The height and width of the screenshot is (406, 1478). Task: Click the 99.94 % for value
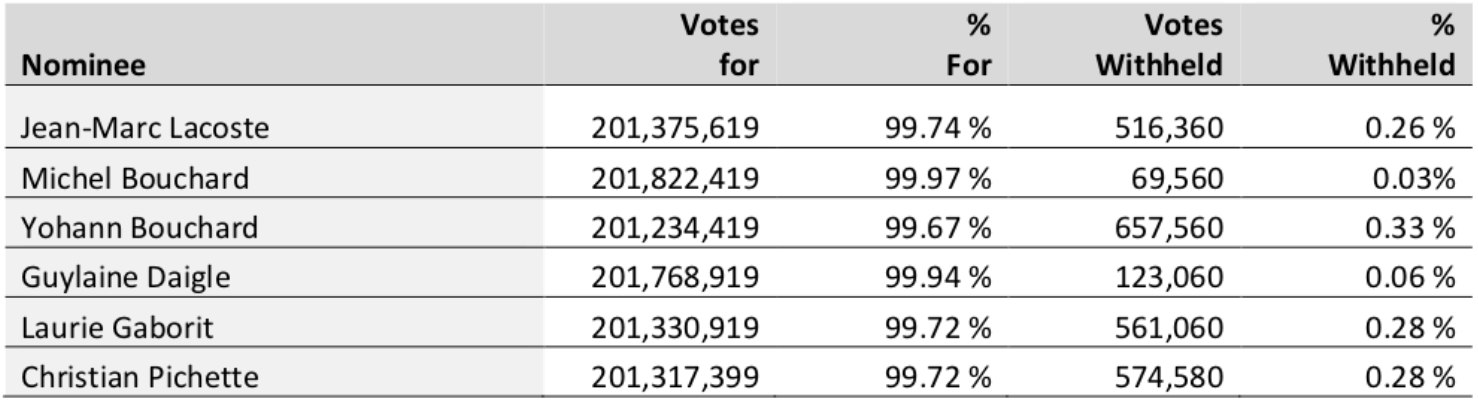937,277
